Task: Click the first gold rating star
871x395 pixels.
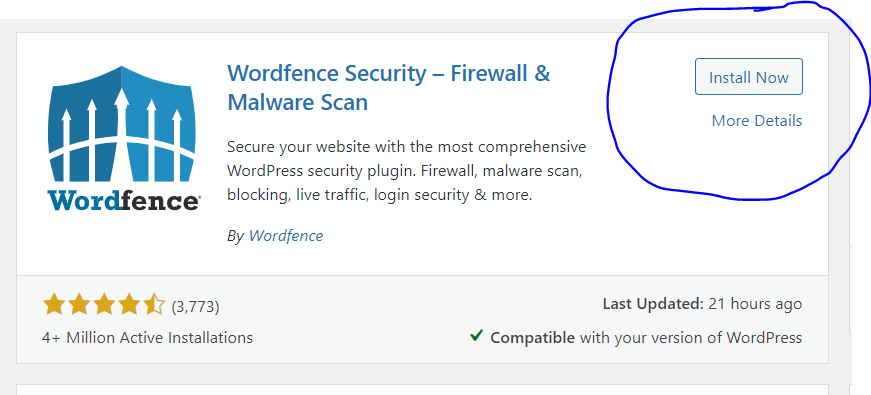Action: (x=54, y=305)
